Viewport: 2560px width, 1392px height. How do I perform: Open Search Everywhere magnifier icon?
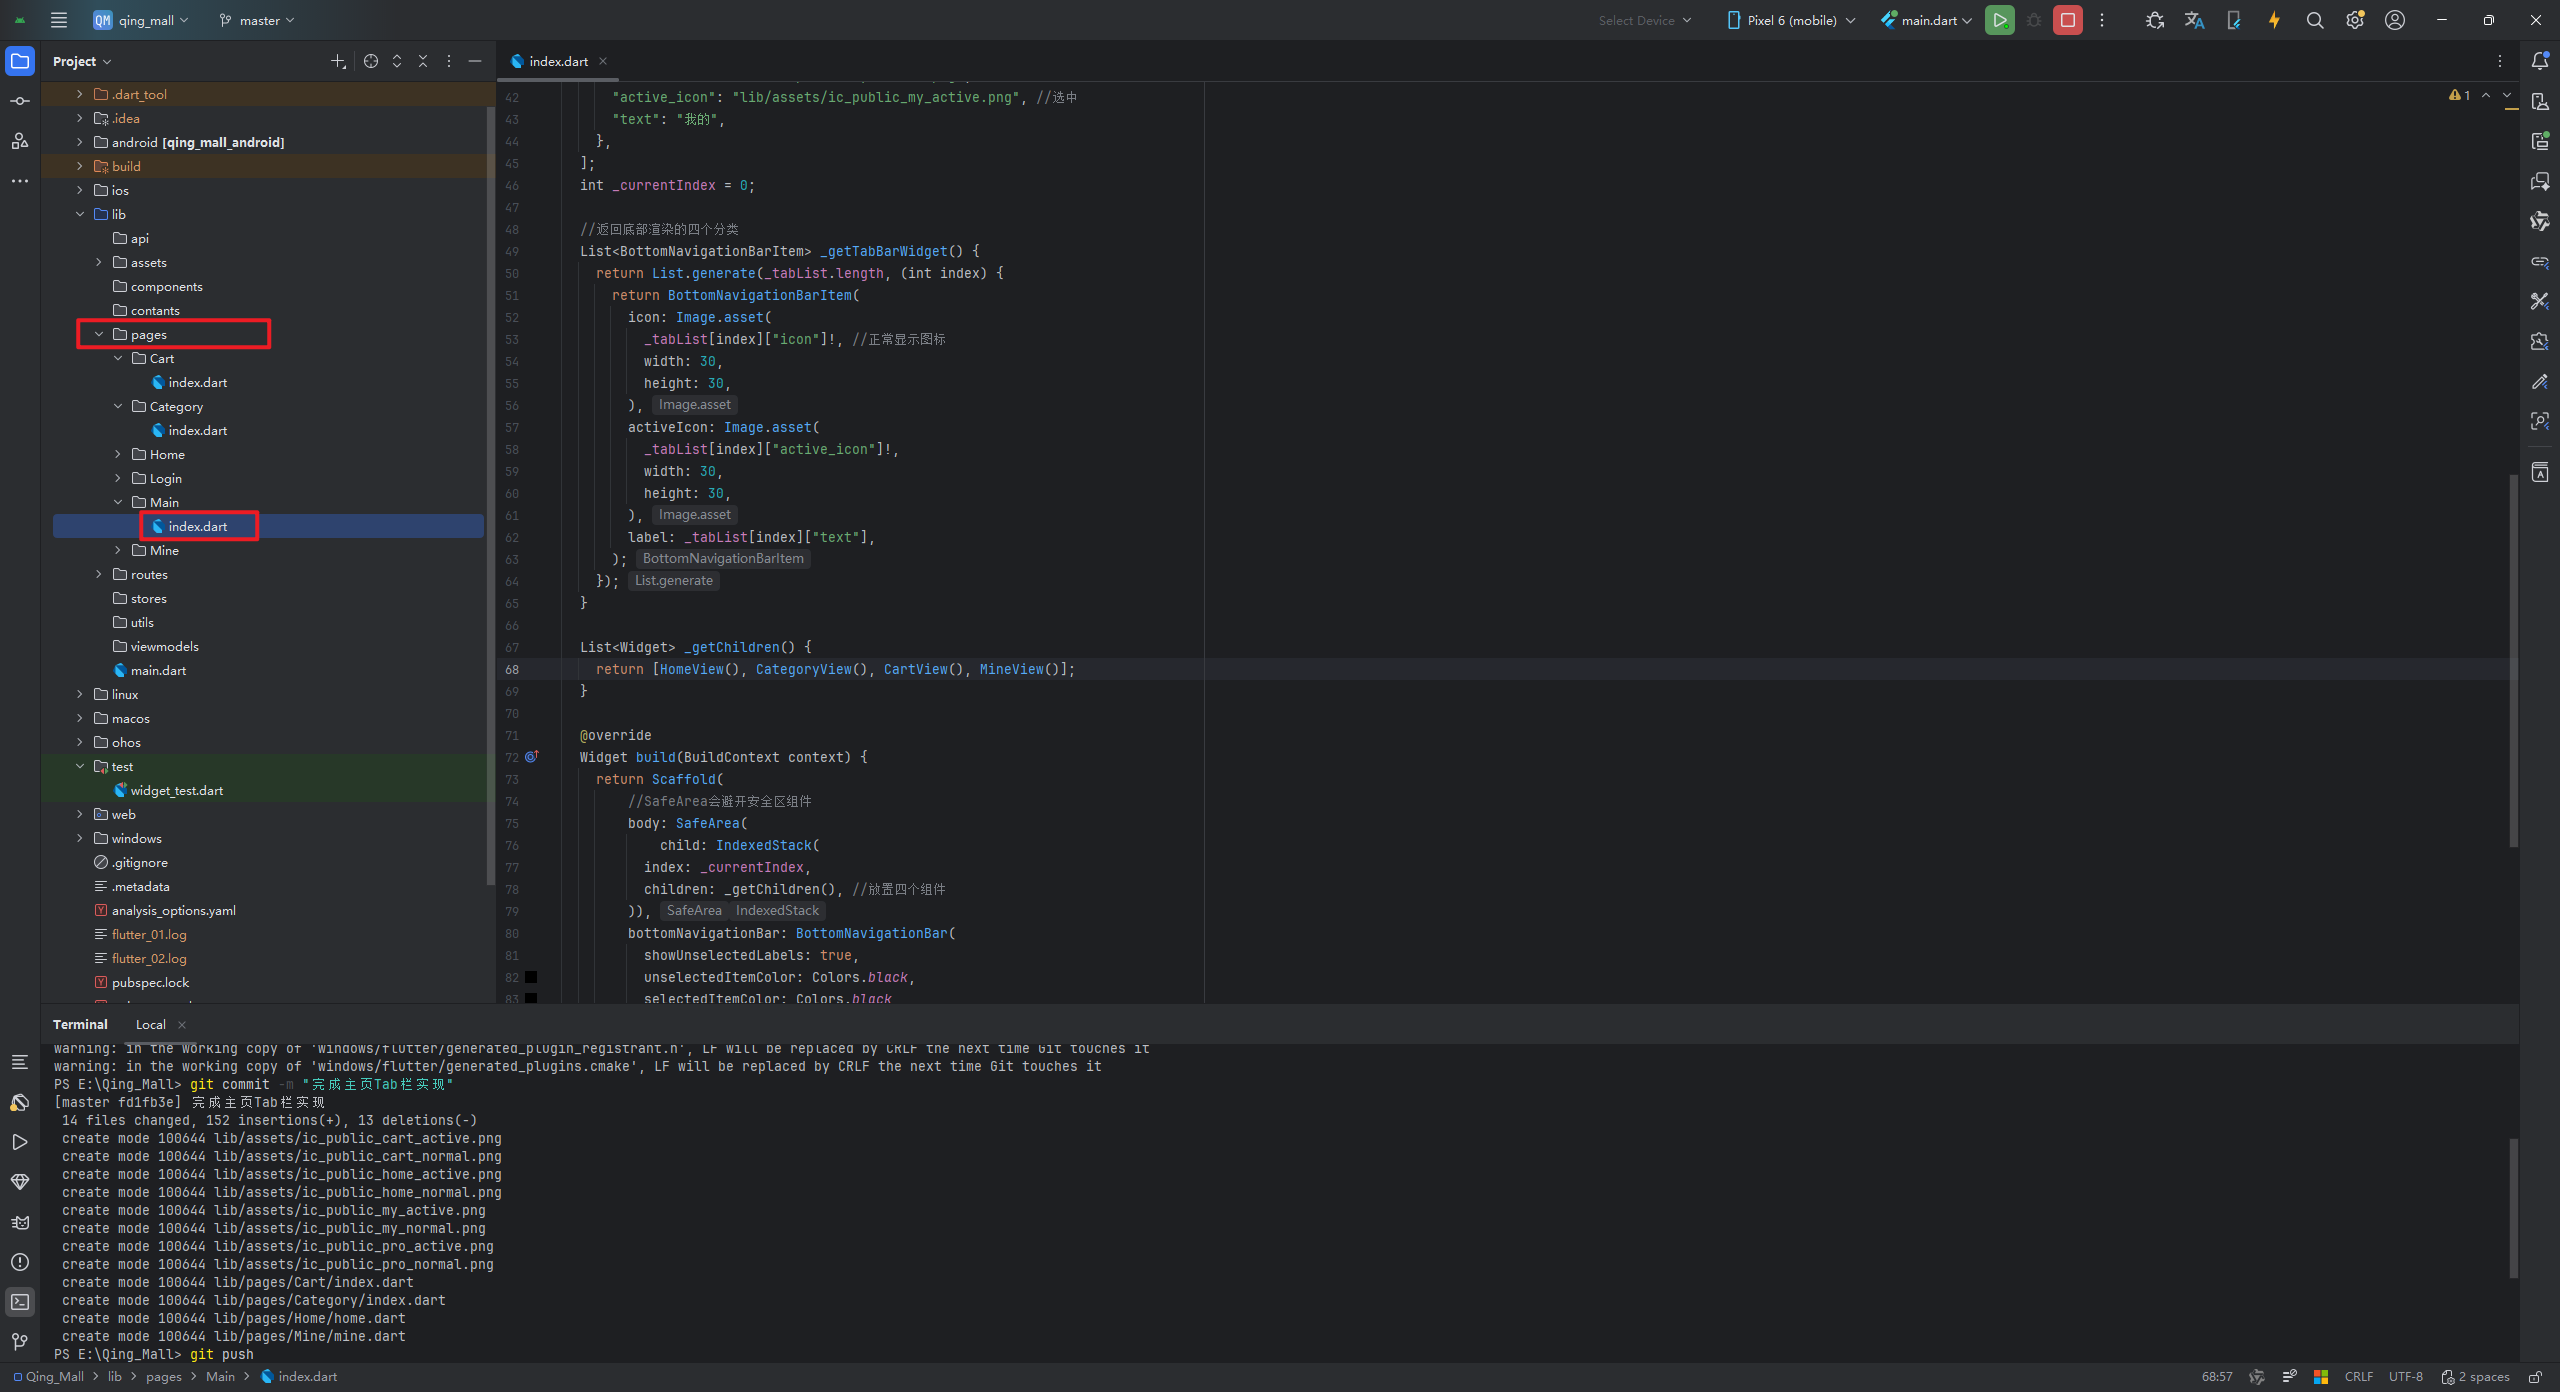pos(2314,20)
